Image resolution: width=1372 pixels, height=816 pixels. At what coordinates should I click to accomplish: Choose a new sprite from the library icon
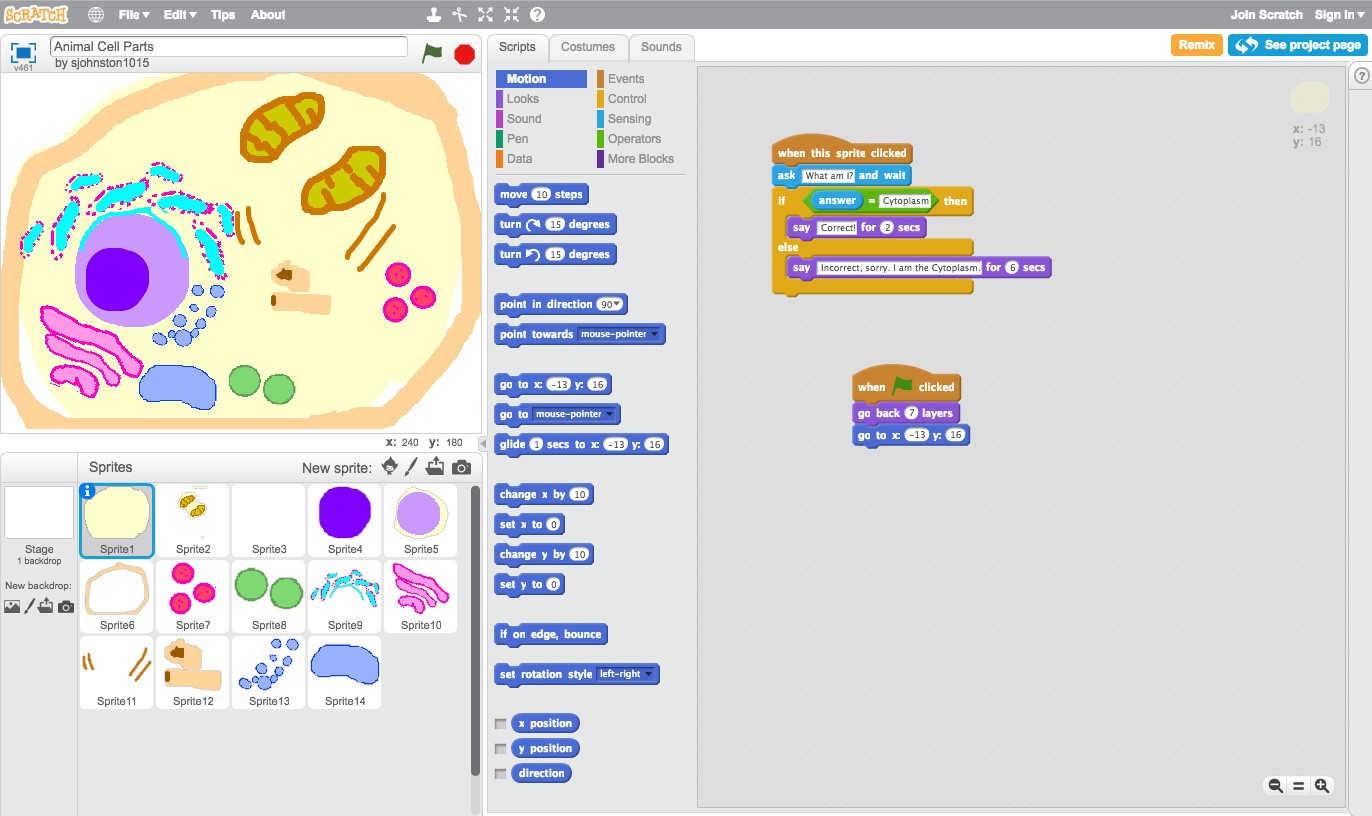pyautogui.click(x=389, y=466)
